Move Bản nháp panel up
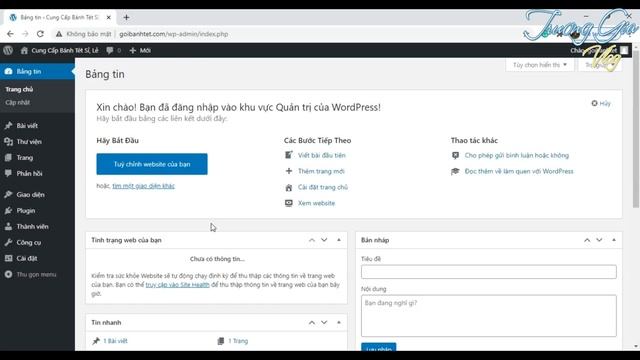 (x=587, y=240)
